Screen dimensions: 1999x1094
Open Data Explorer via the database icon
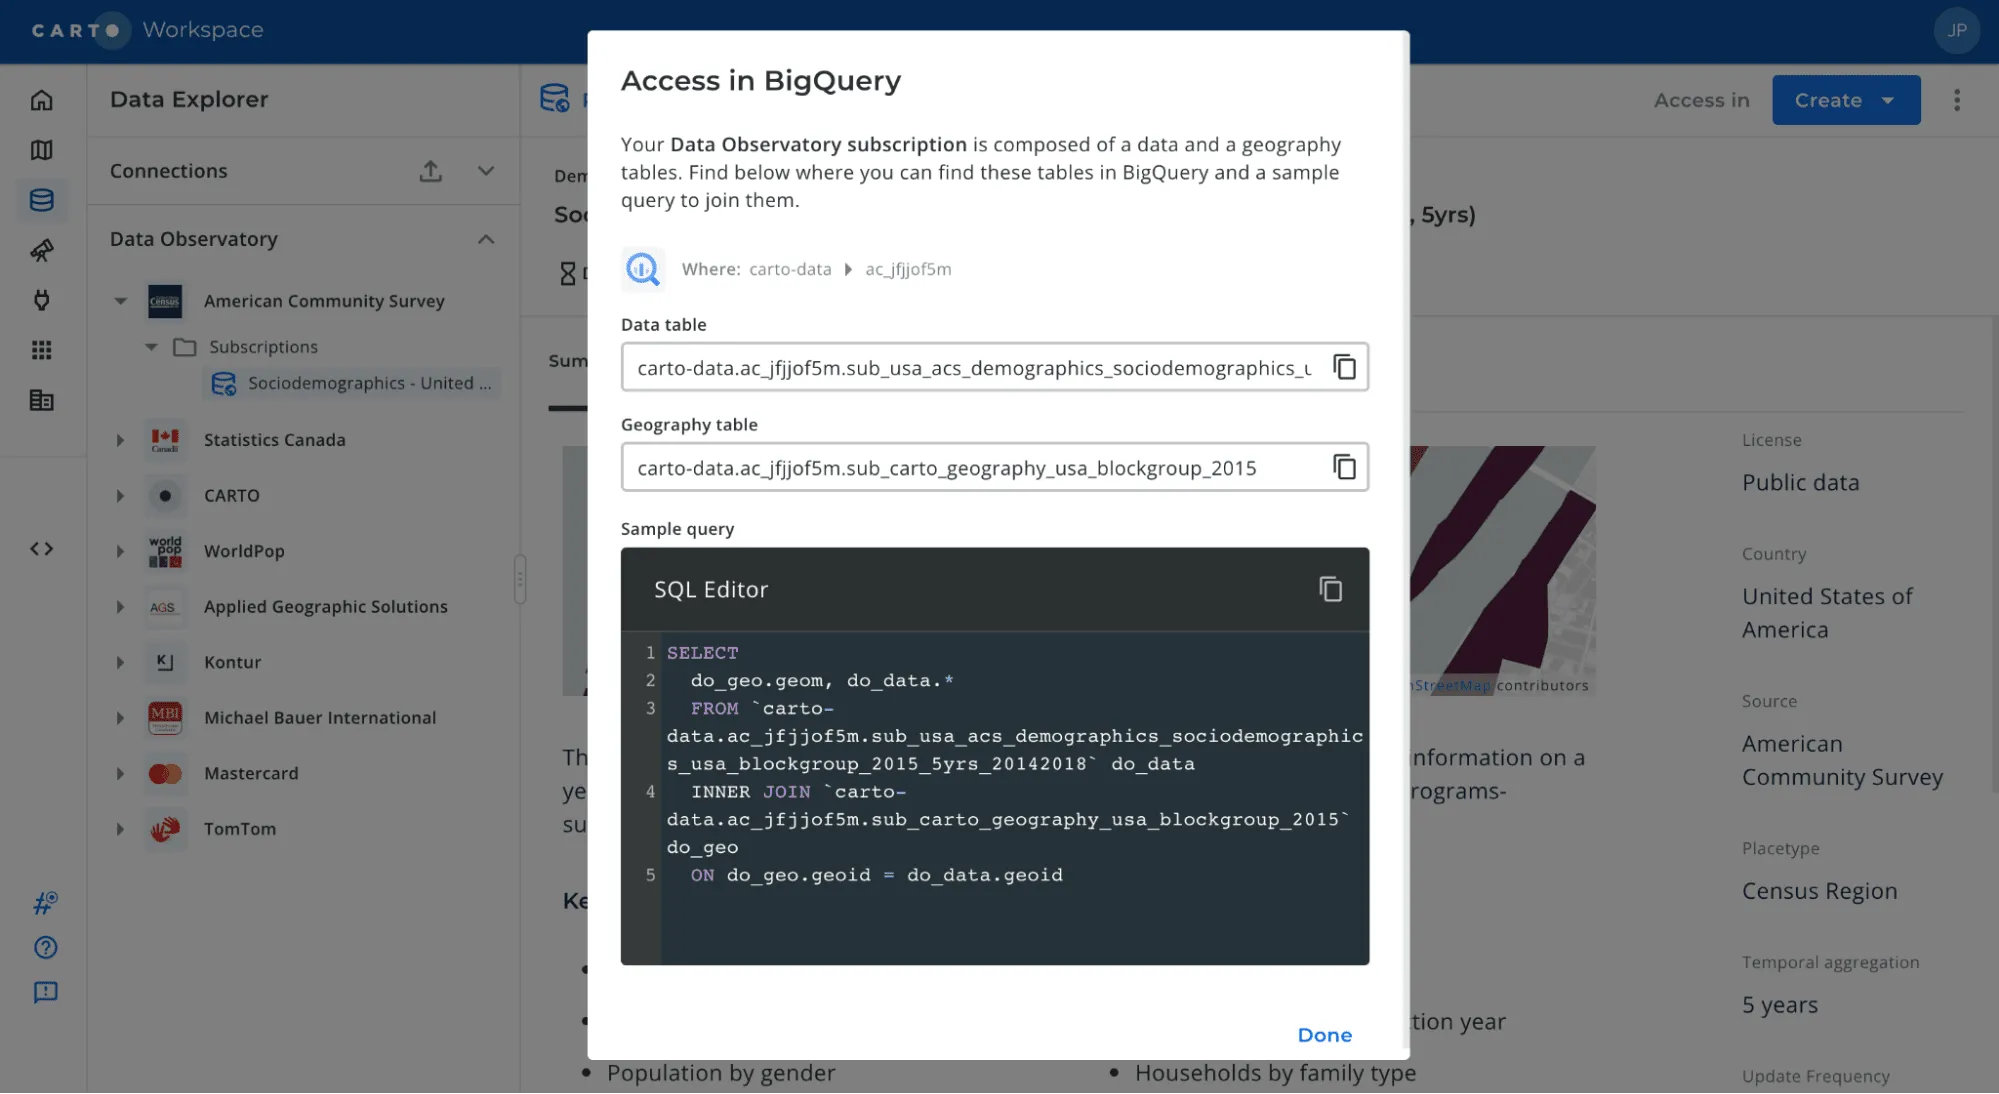click(42, 200)
